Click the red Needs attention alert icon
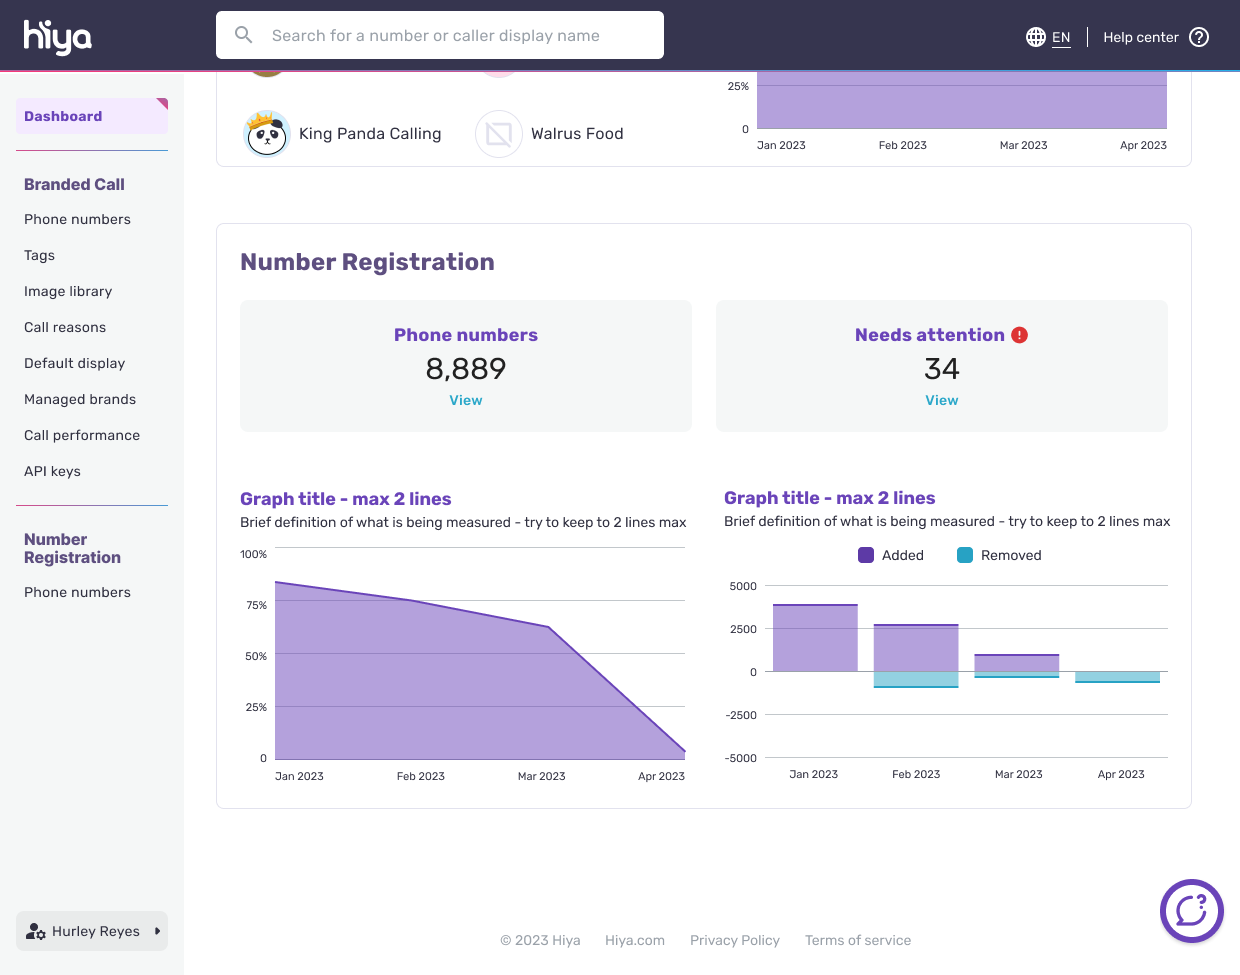 [x=1020, y=335]
